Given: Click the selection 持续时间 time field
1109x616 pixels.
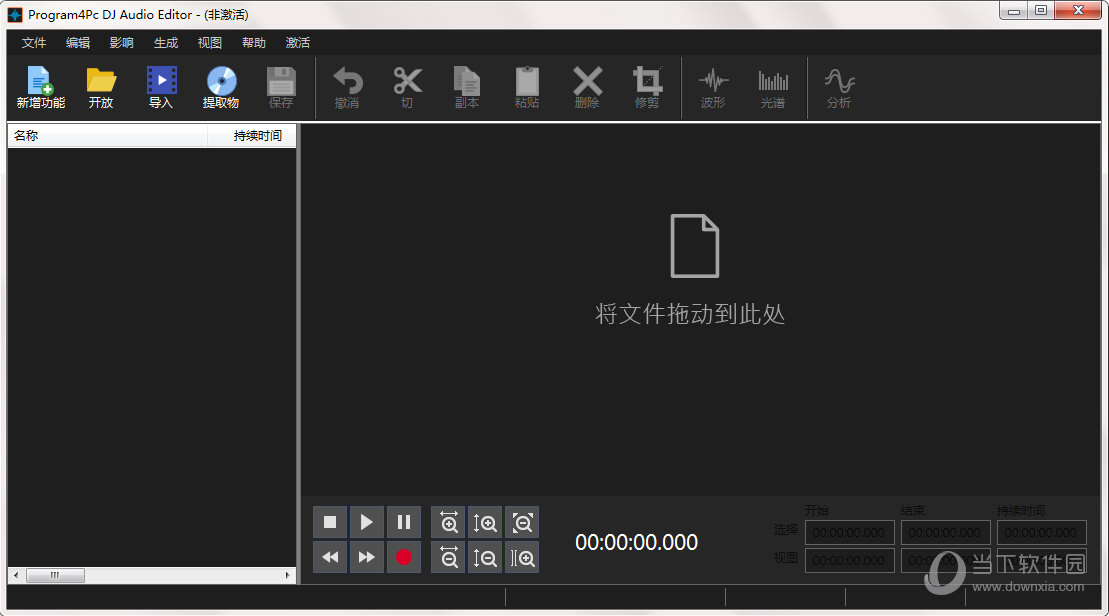Looking at the screenshot, I should 1042,532.
